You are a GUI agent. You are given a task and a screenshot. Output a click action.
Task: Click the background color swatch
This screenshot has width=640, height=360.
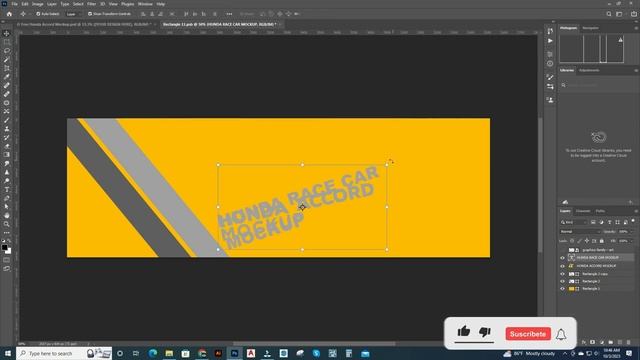pyautogui.click(x=8, y=251)
